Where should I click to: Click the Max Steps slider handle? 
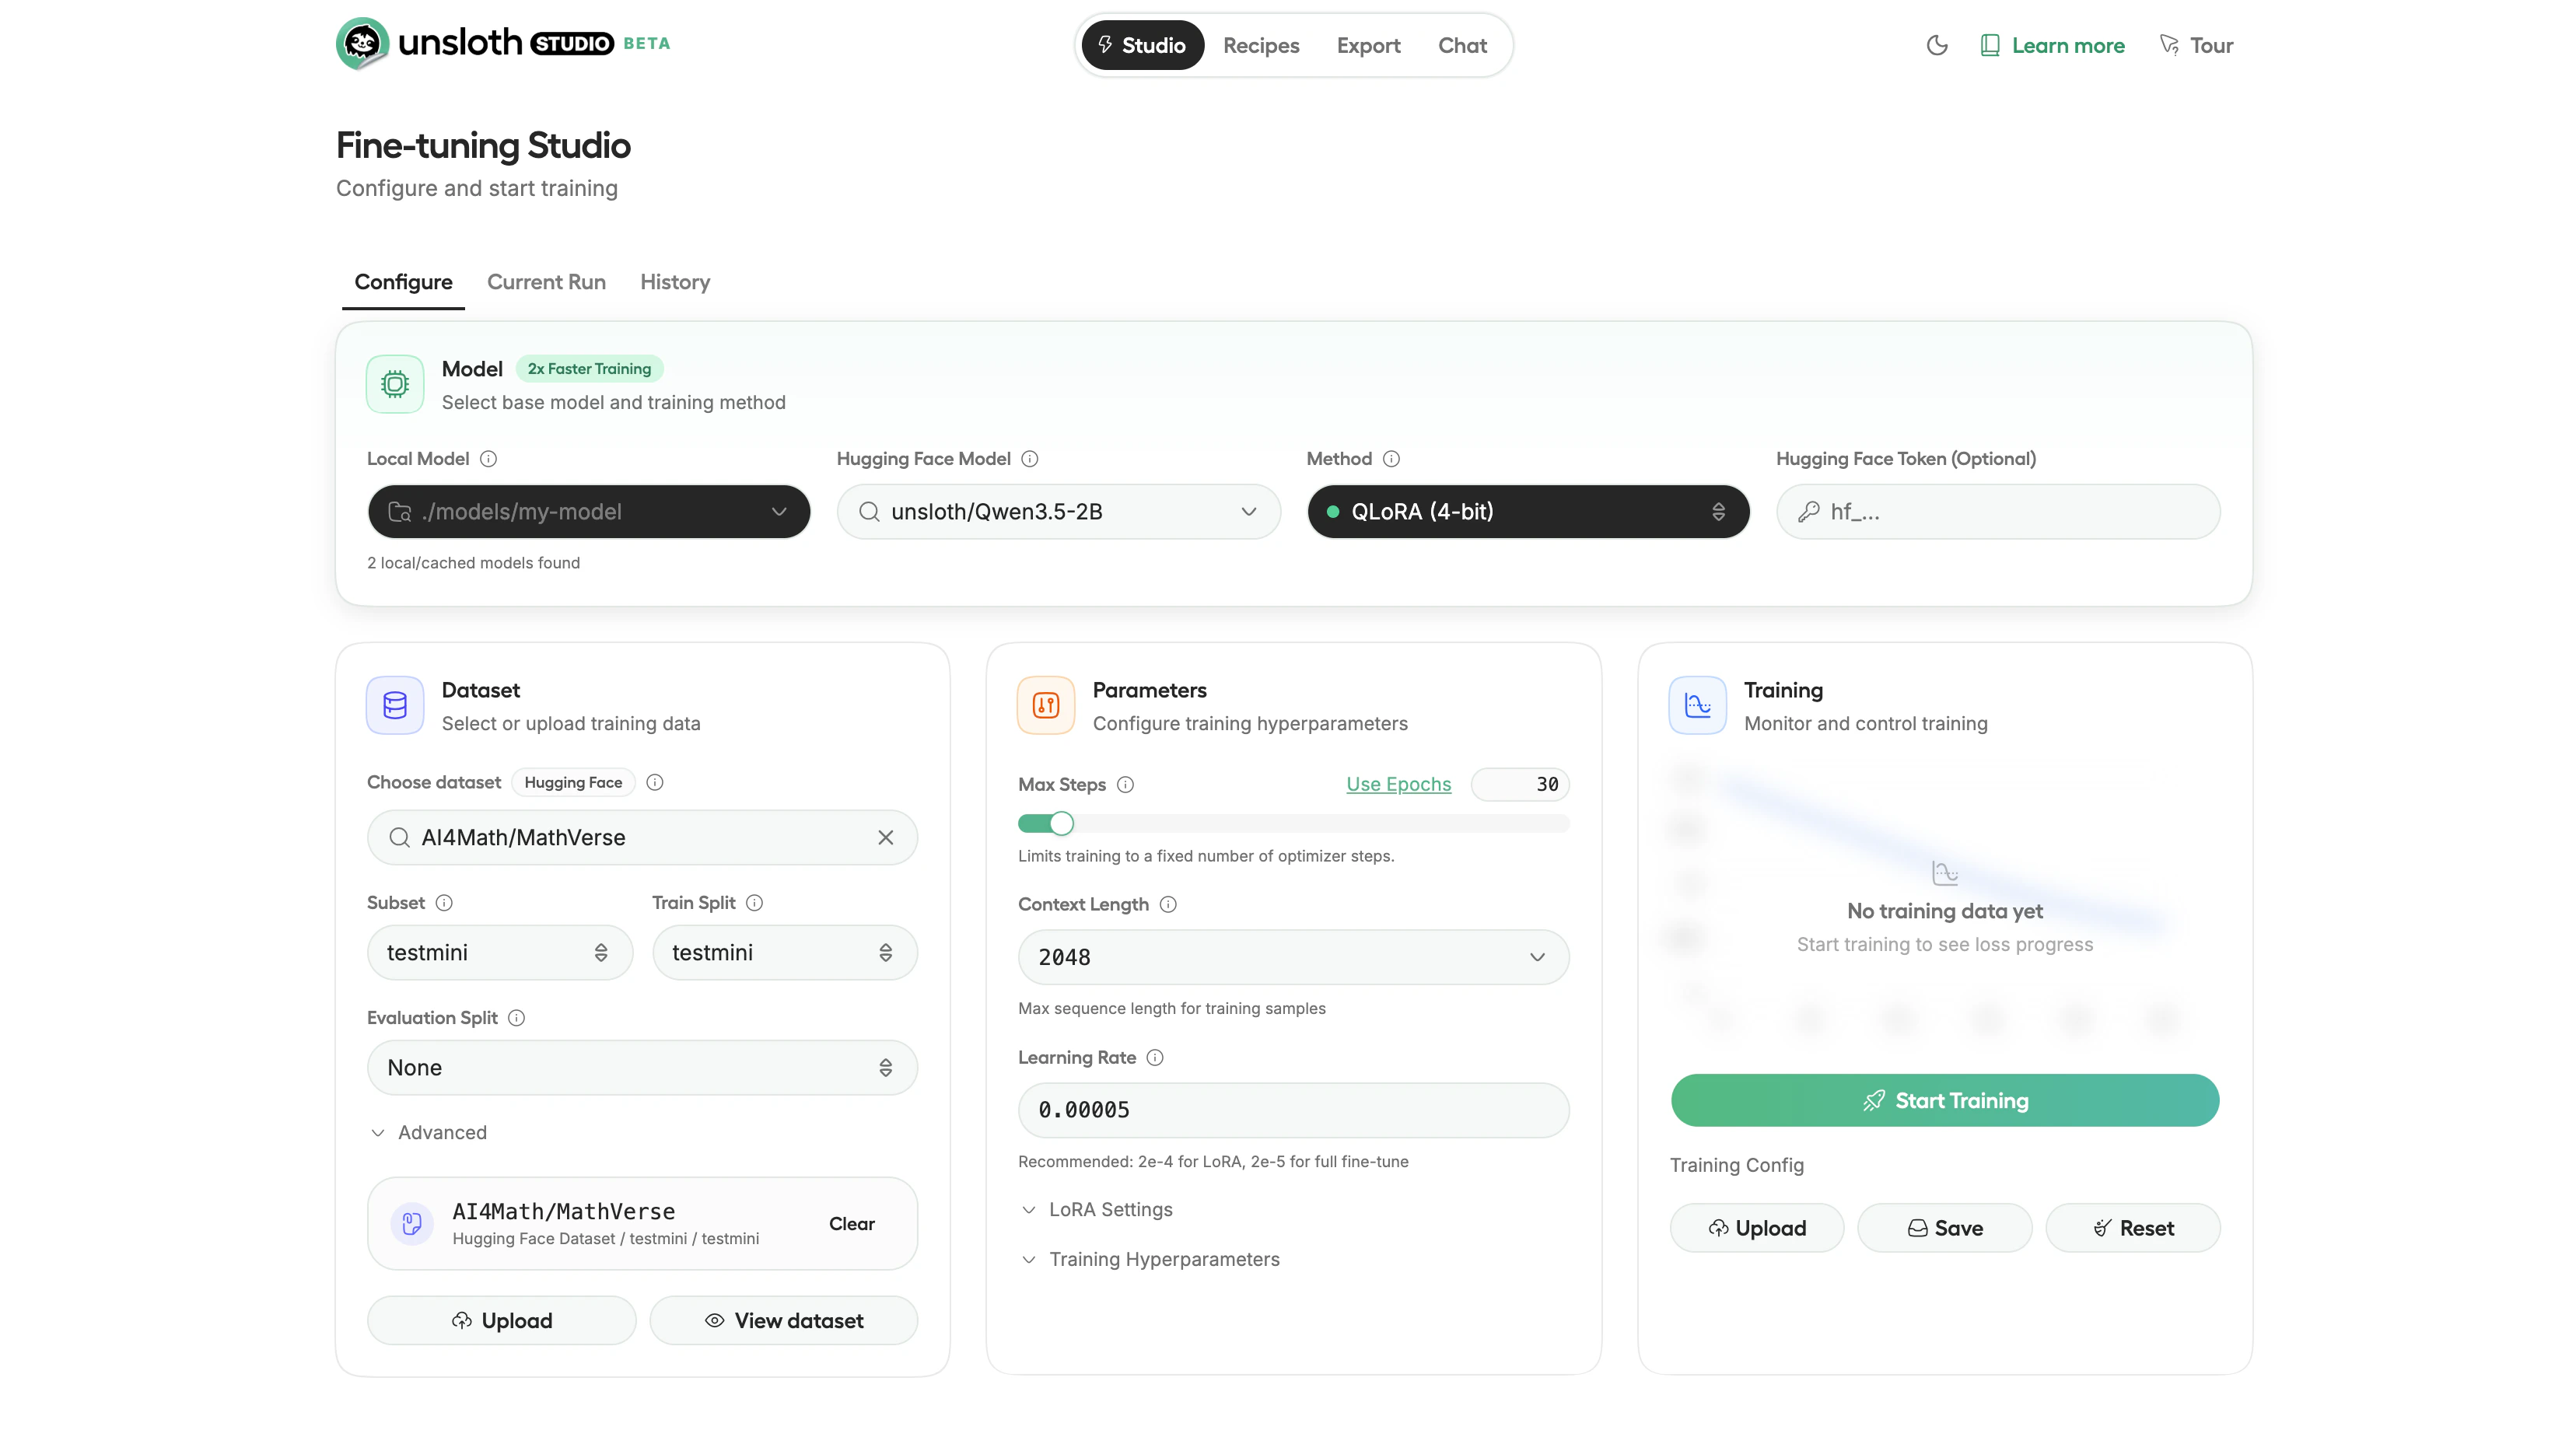pyautogui.click(x=1062, y=824)
